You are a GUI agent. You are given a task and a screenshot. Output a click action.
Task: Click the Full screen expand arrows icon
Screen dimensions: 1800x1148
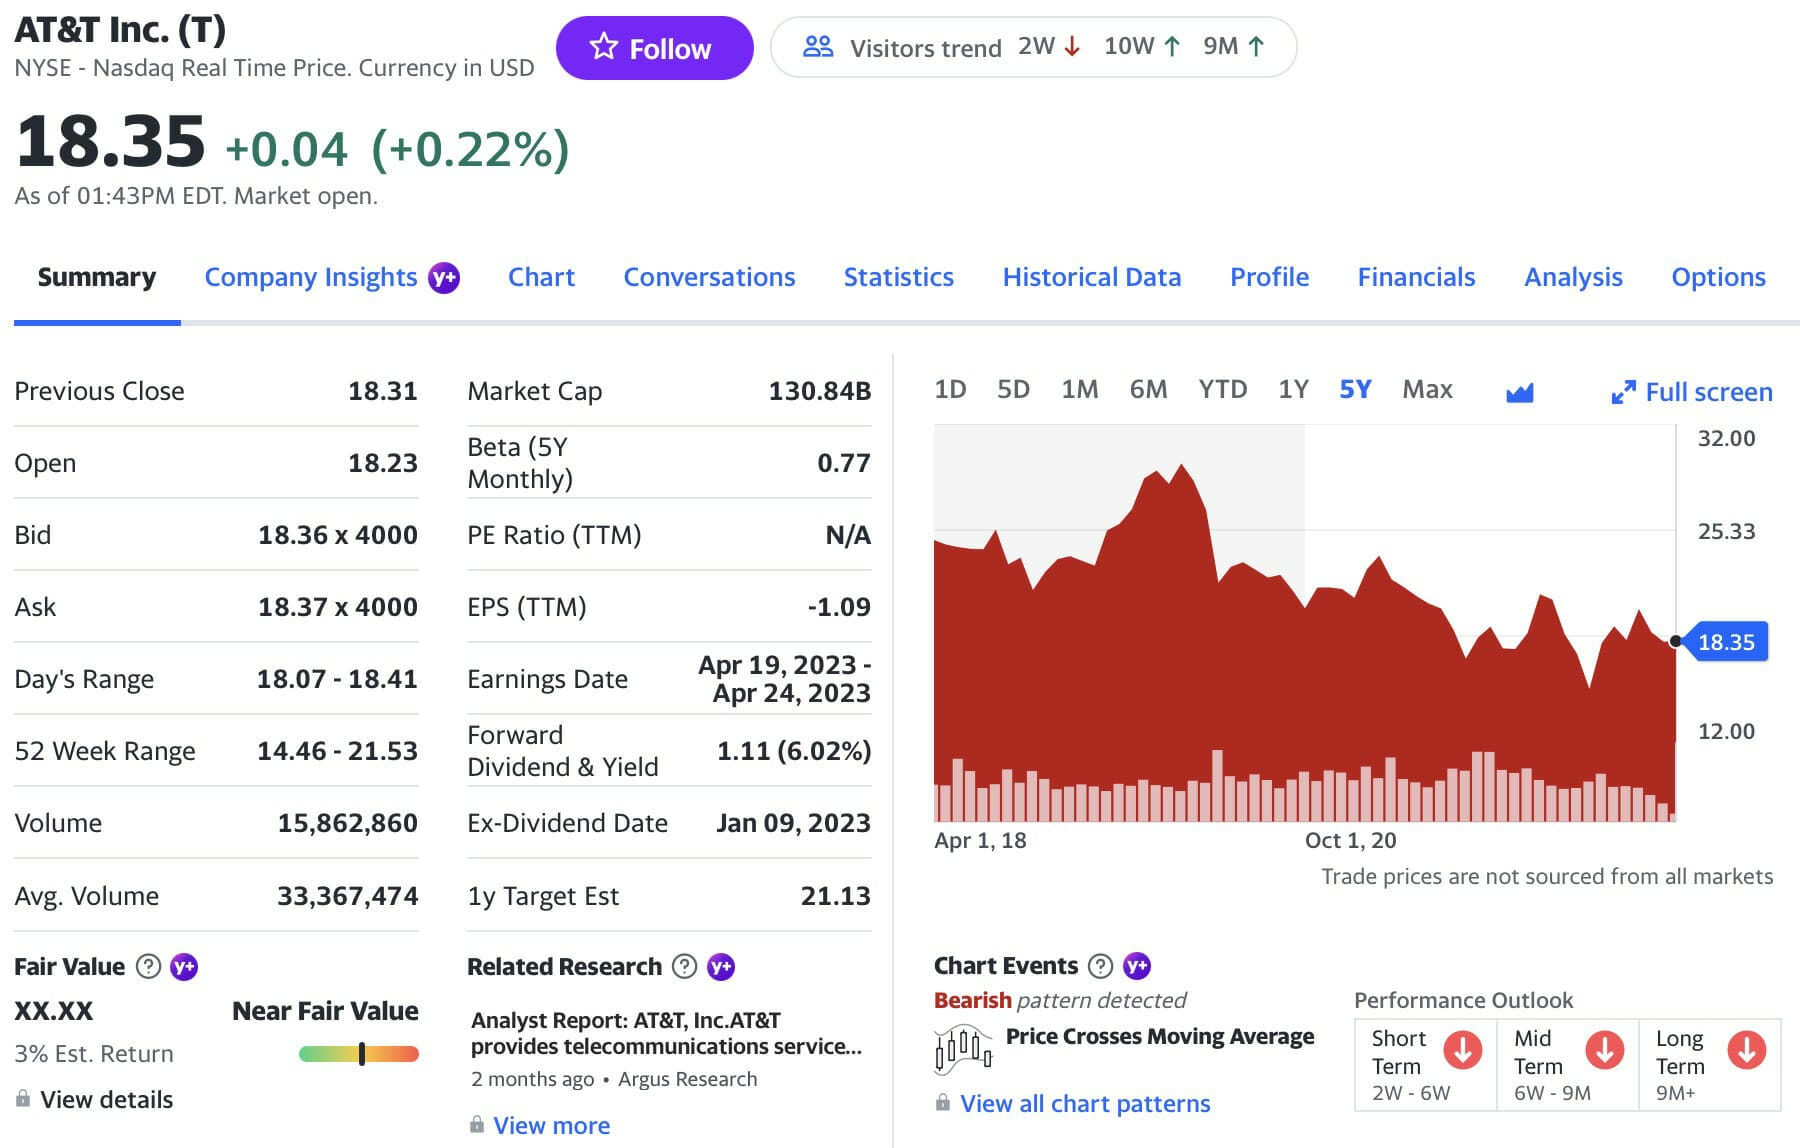1622,391
